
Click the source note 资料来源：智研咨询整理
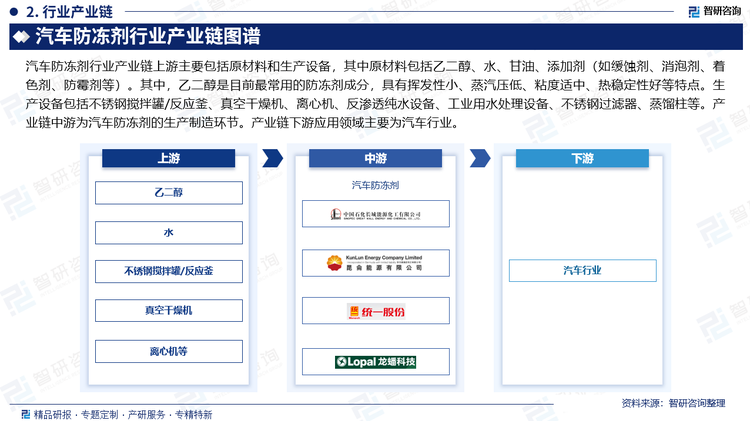click(x=673, y=403)
